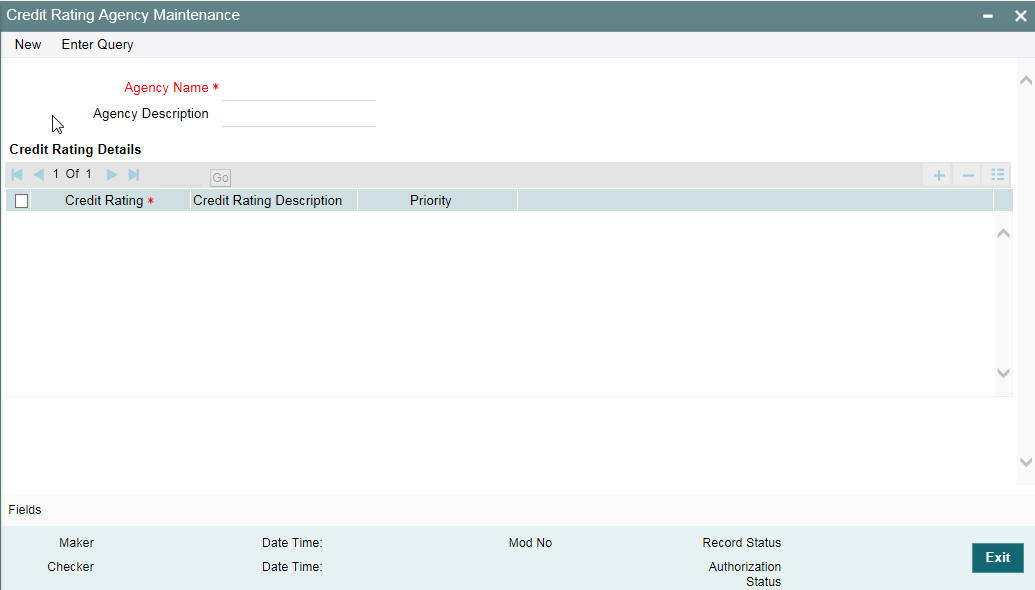Open the Fields section label
The image size is (1035, 590).
point(25,510)
